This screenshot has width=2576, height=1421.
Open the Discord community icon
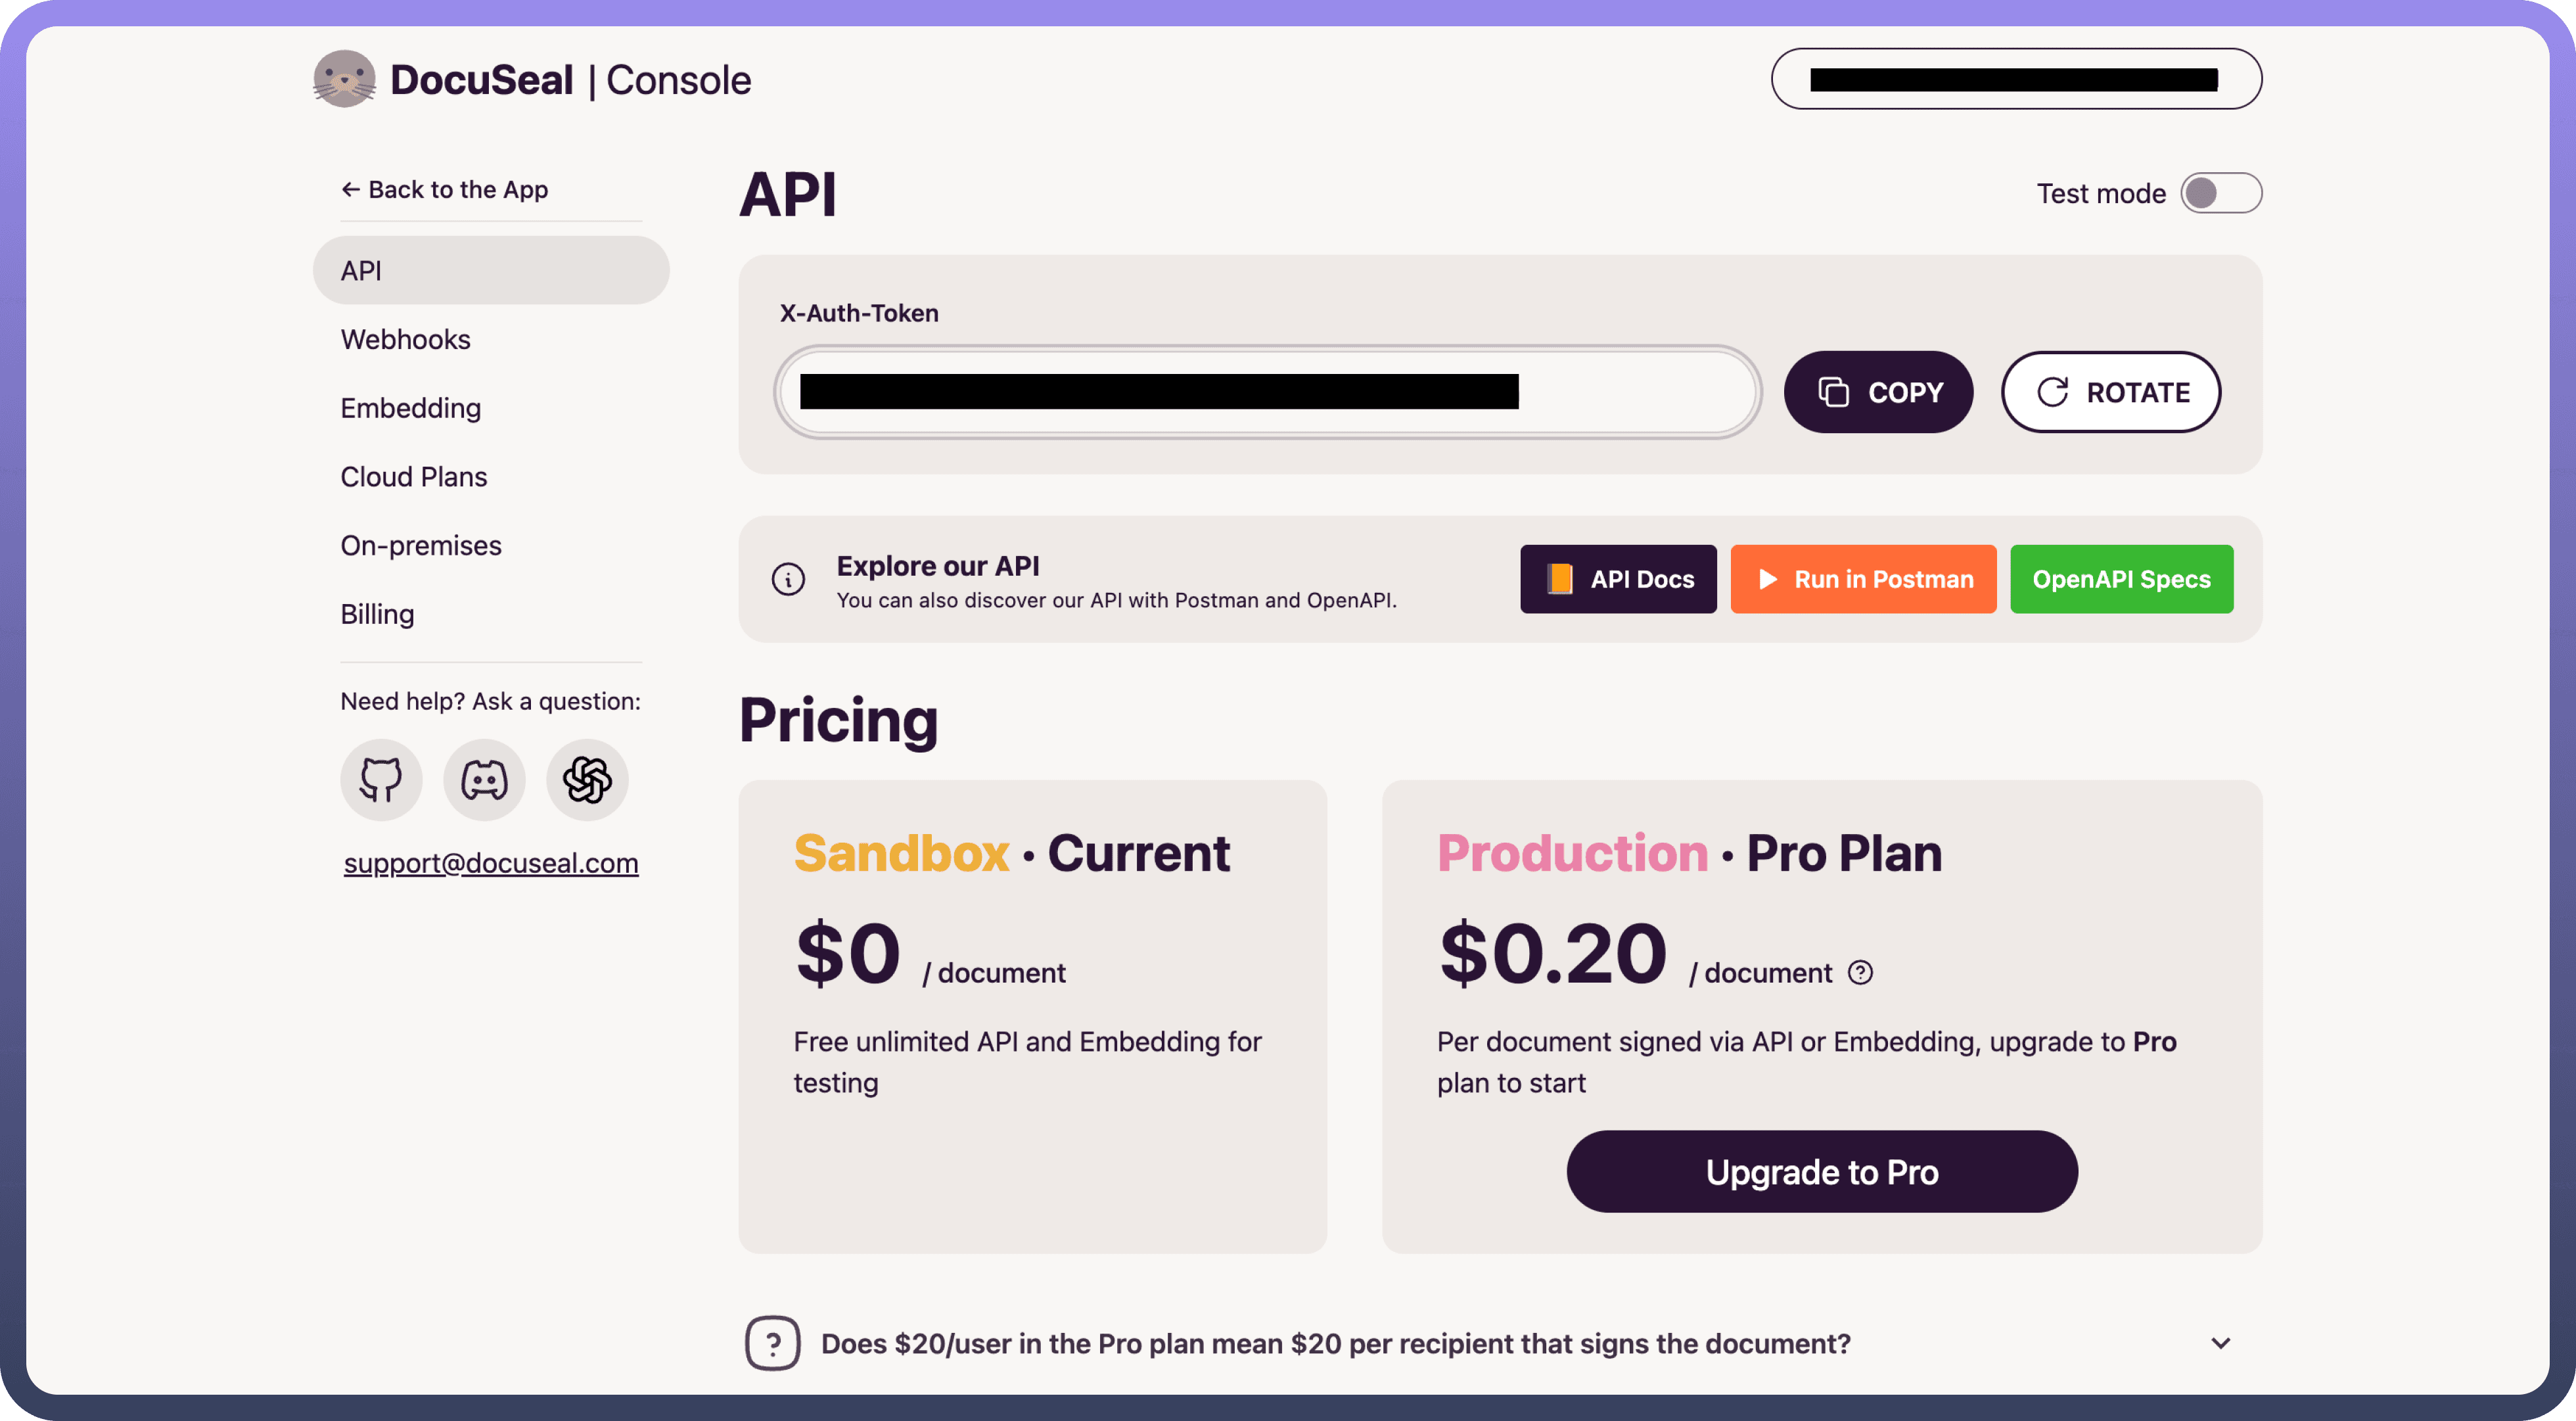[x=484, y=779]
